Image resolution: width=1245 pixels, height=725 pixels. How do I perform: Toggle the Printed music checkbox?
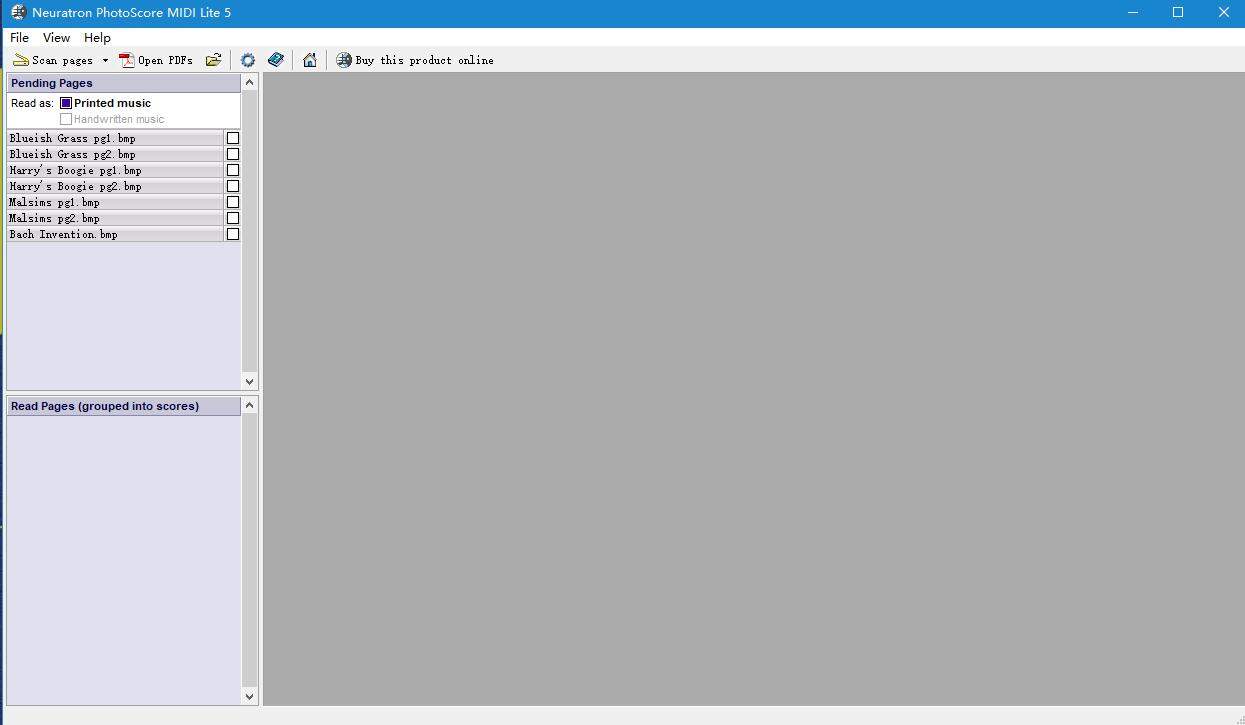click(x=64, y=102)
